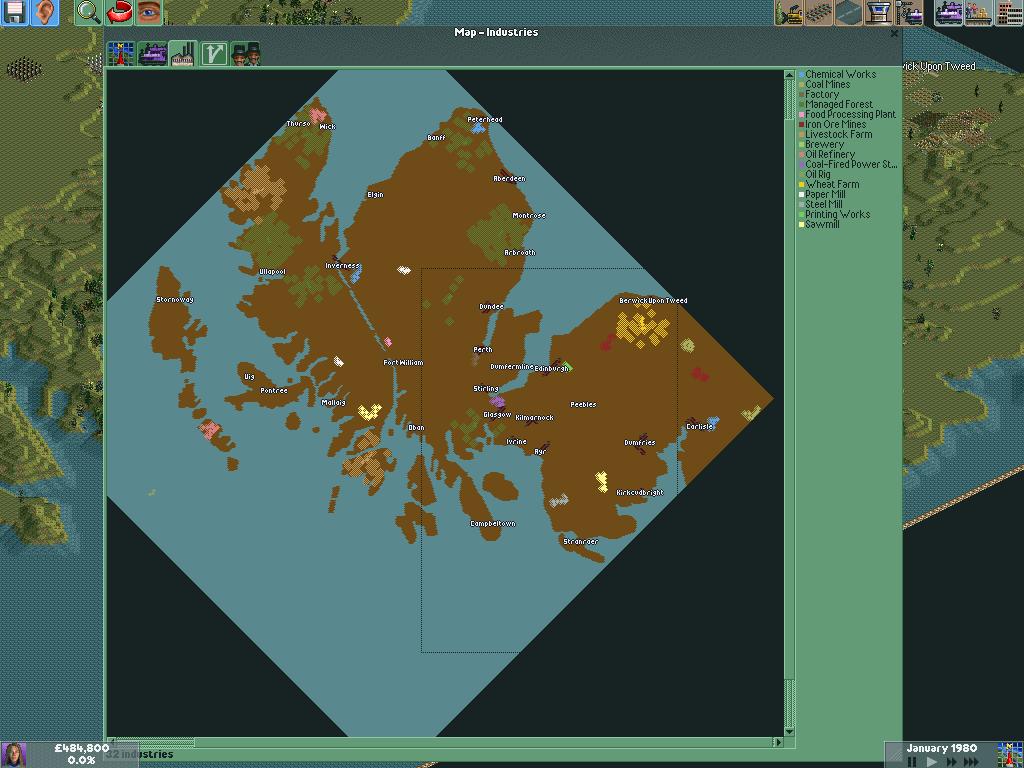
Task: Open the purple train vehicles list
Action: click(949, 13)
